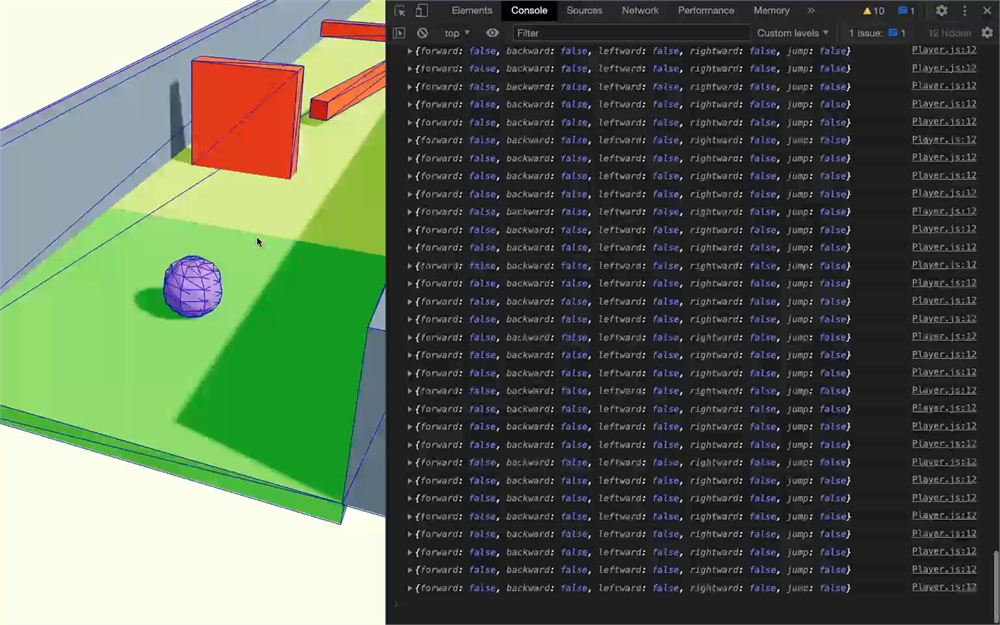
Task: Switch to the Sources tab
Action: click(x=584, y=10)
